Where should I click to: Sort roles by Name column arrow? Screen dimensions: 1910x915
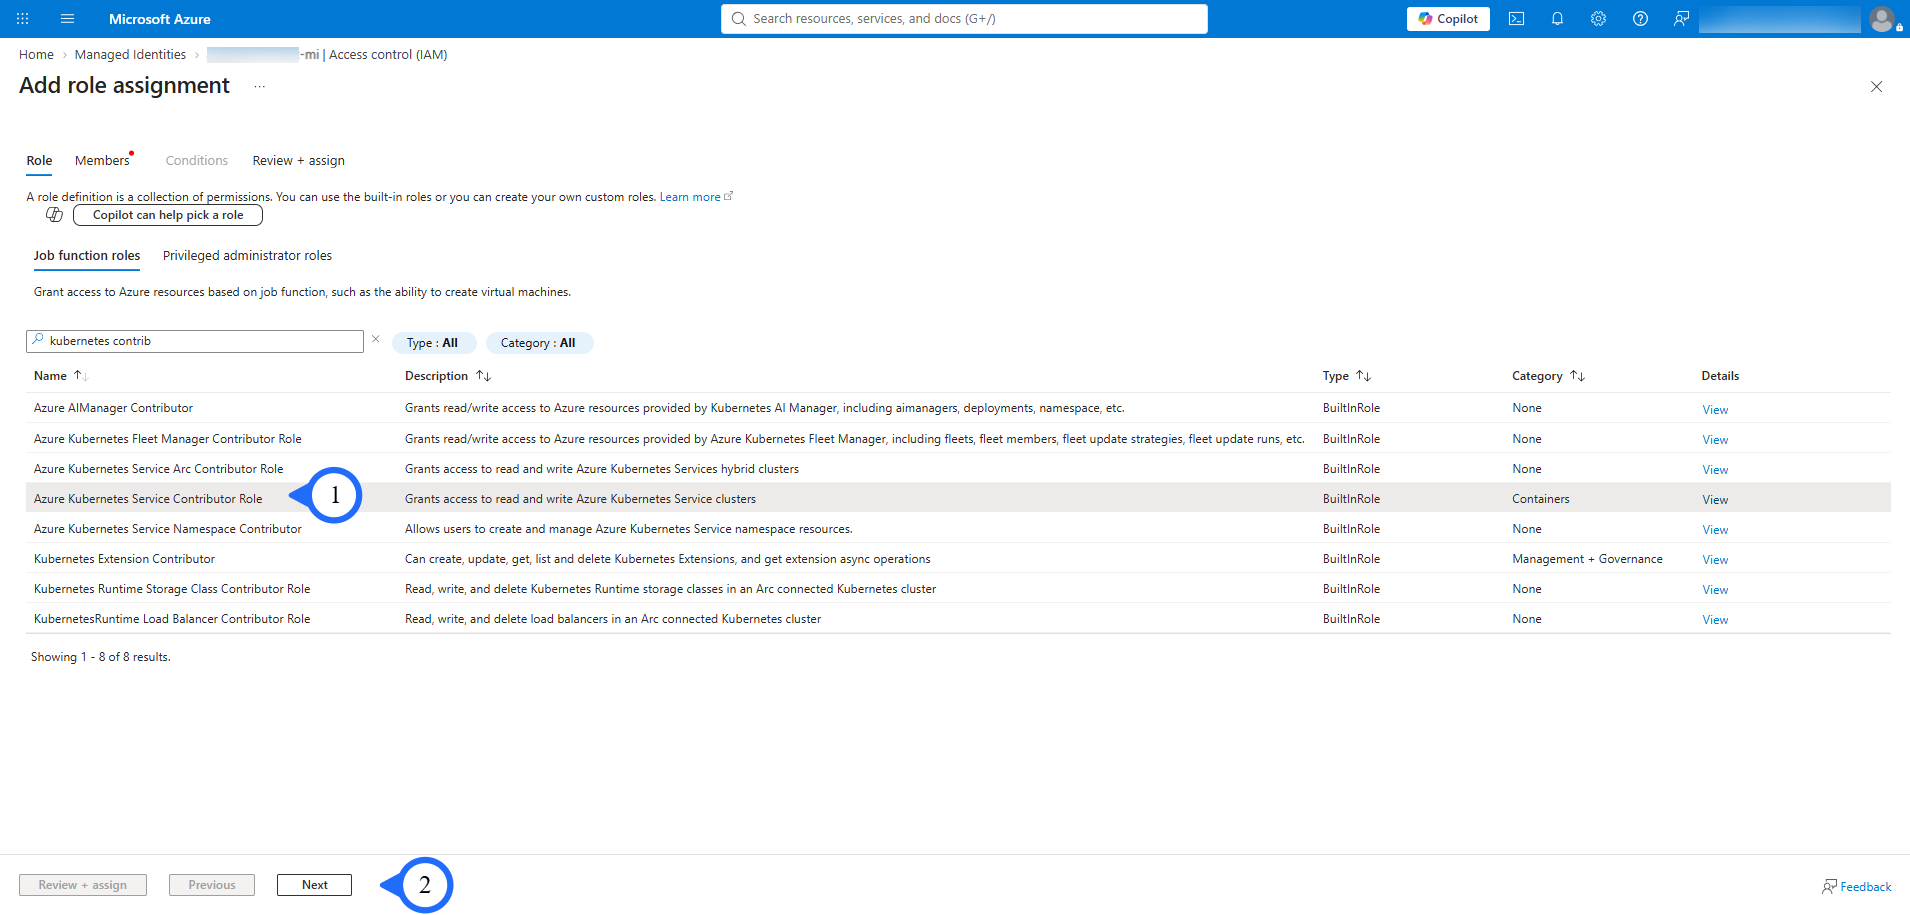point(80,376)
